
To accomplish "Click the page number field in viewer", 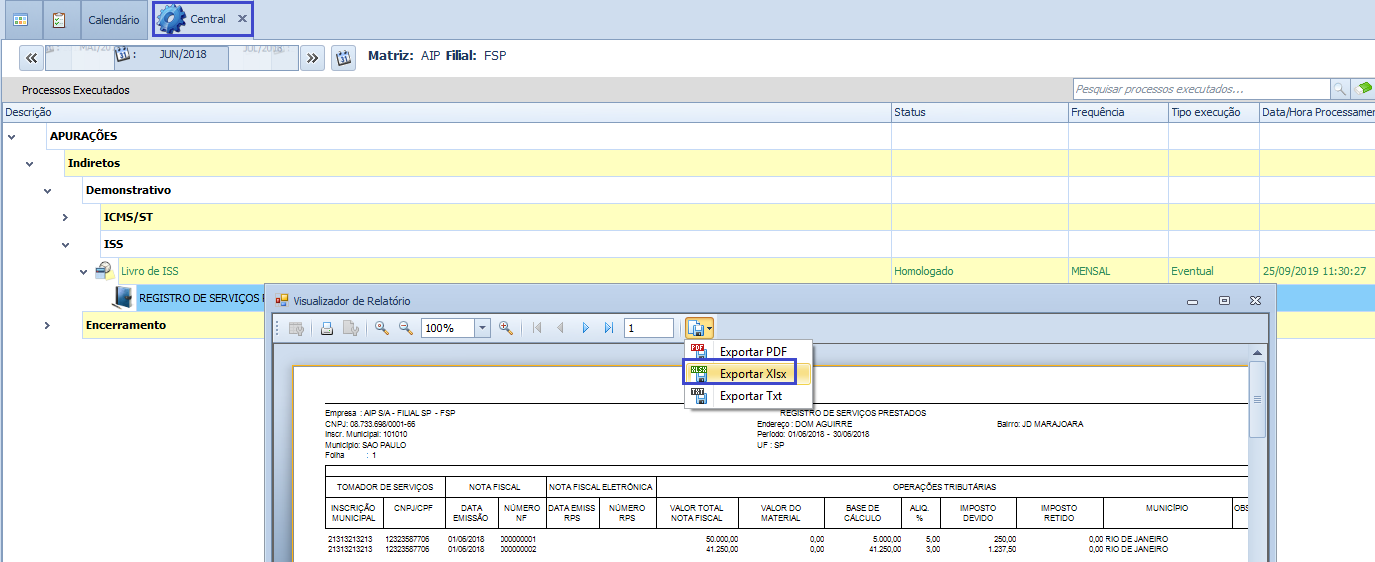I will tap(648, 328).
